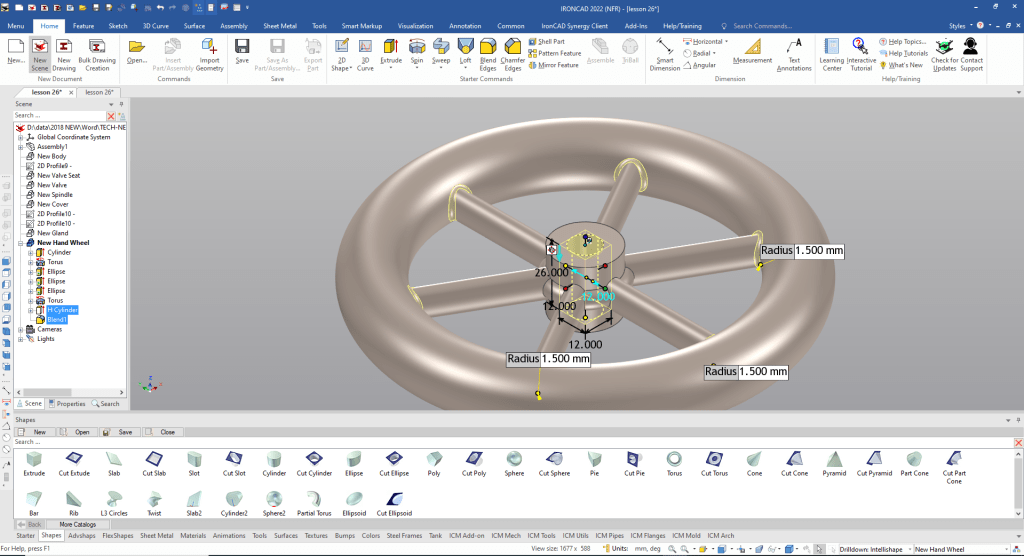1024x556 pixels.
Task: Expand the Assembly1 tree node
Action: [x=20, y=147]
